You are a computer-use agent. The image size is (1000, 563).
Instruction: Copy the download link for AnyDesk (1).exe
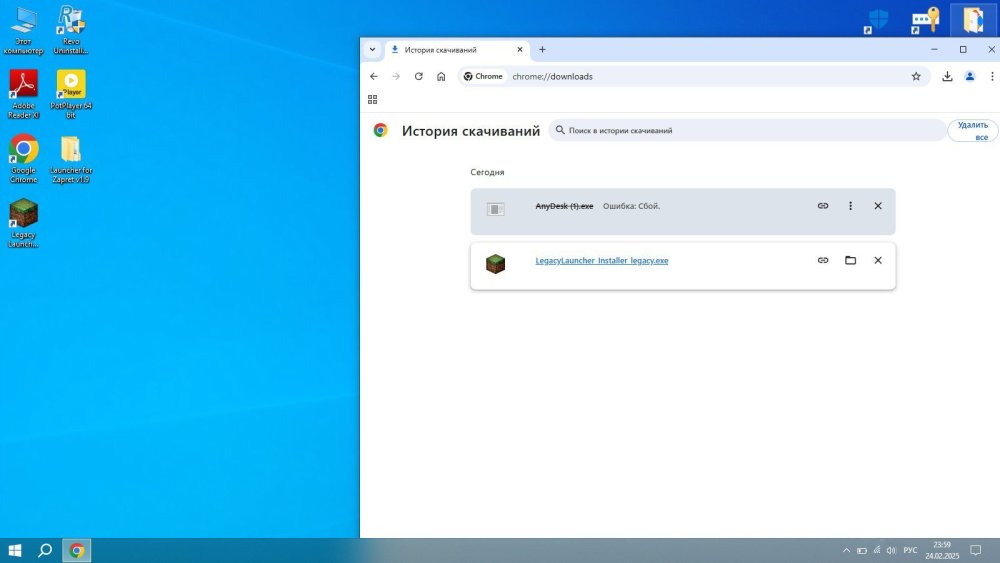[x=823, y=206]
